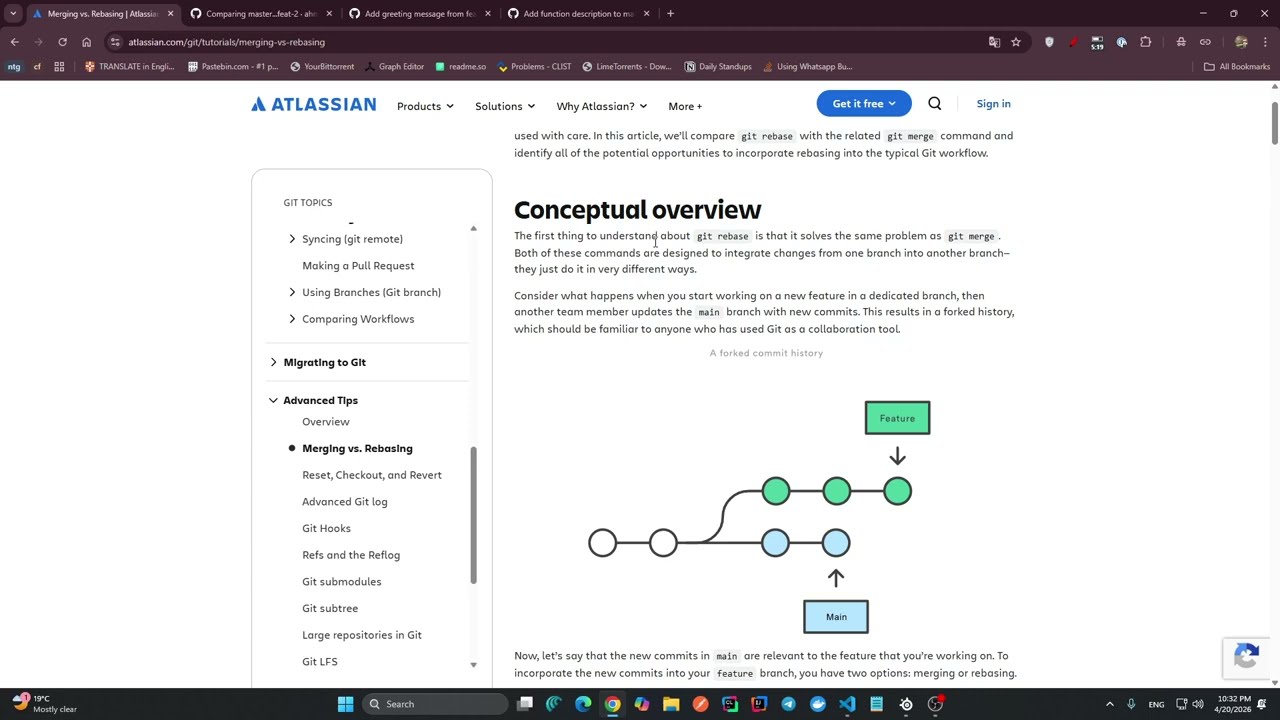Viewport: 1280px width, 720px height.
Task: Open the Solutions dropdown menu
Action: pyautogui.click(x=505, y=106)
